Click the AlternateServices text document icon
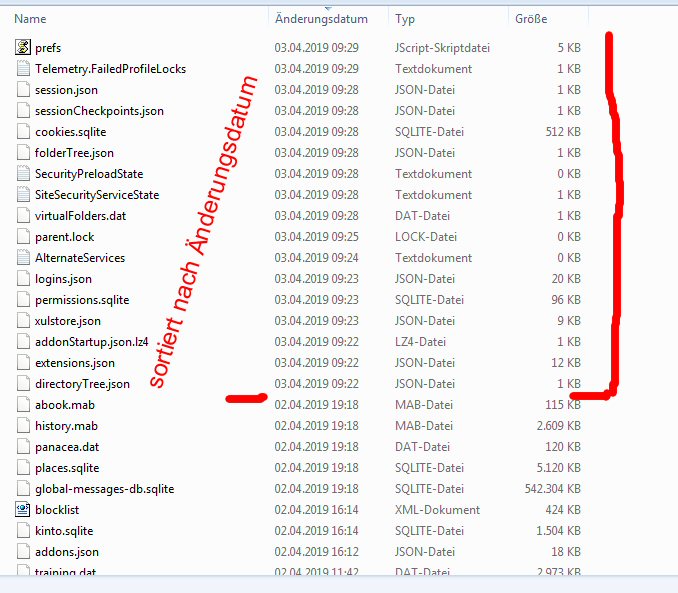 (23, 257)
